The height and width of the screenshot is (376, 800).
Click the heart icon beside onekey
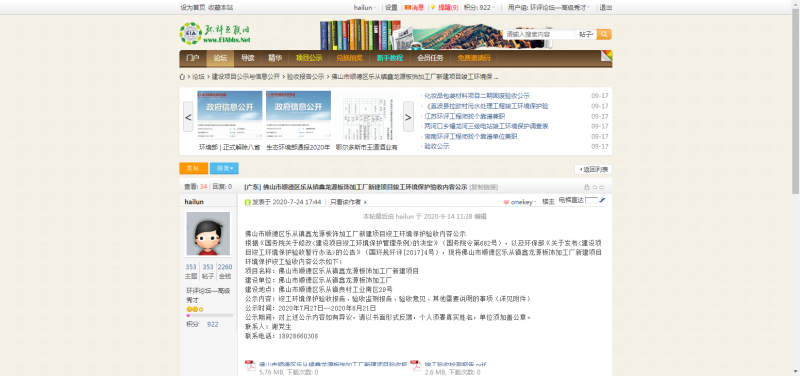click(506, 202)
